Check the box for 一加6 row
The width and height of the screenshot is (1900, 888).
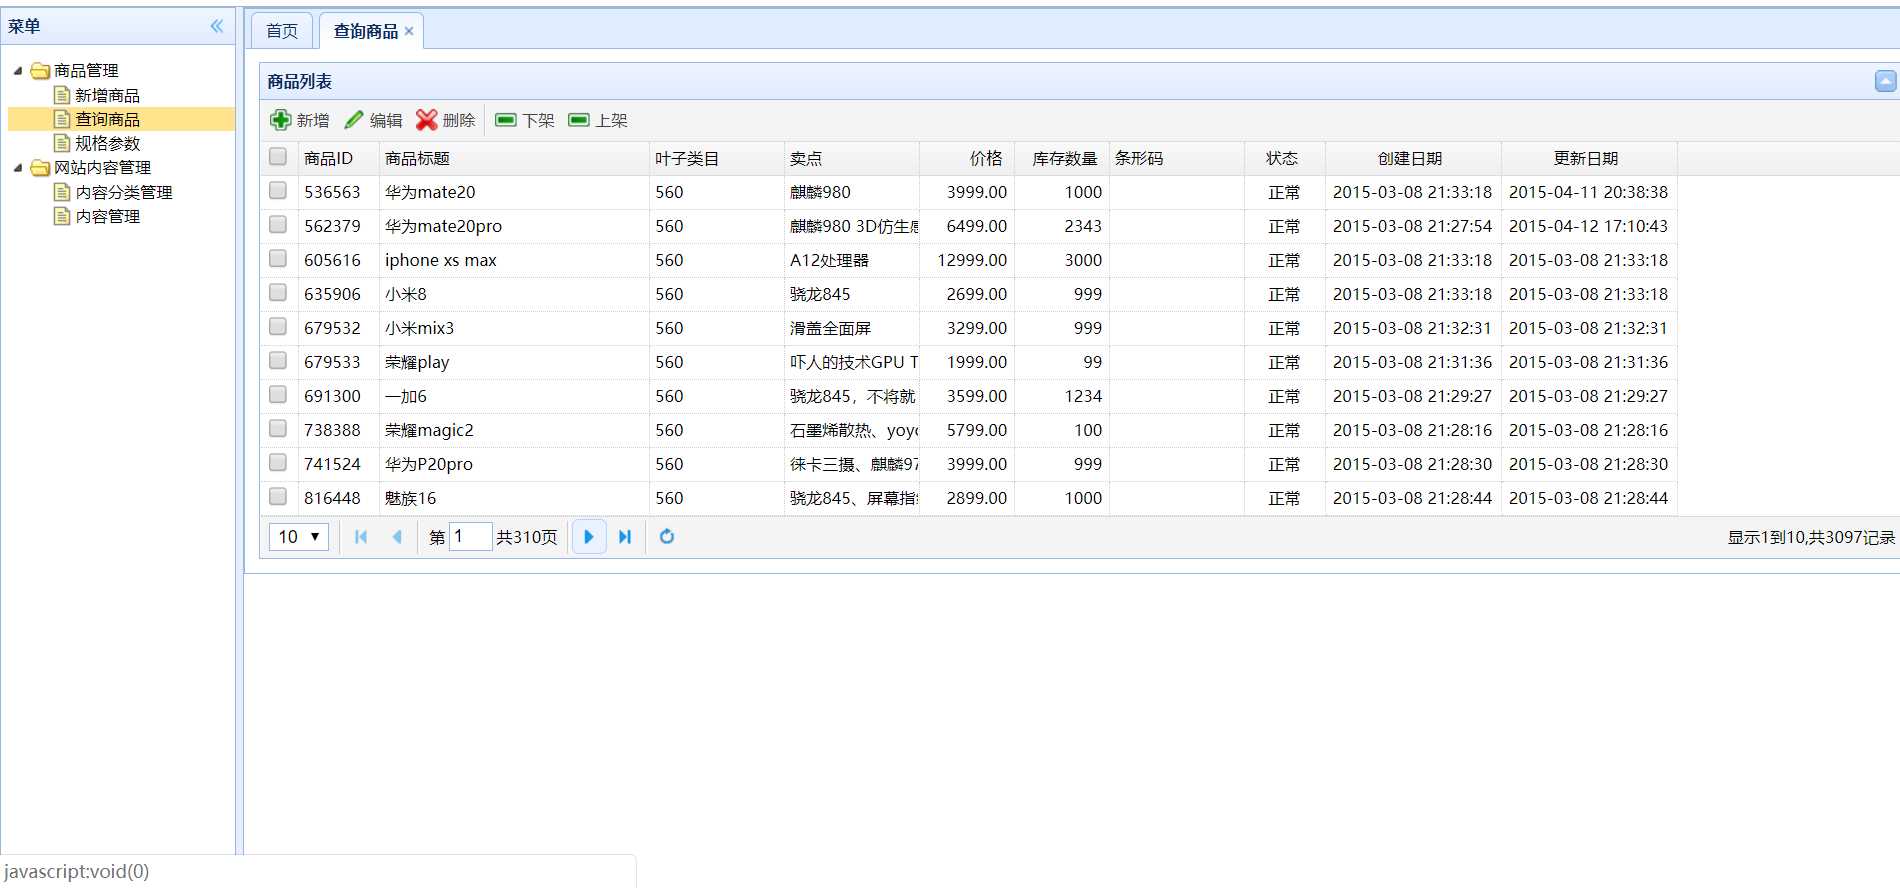pyautogui.click(x=278, y=394)
